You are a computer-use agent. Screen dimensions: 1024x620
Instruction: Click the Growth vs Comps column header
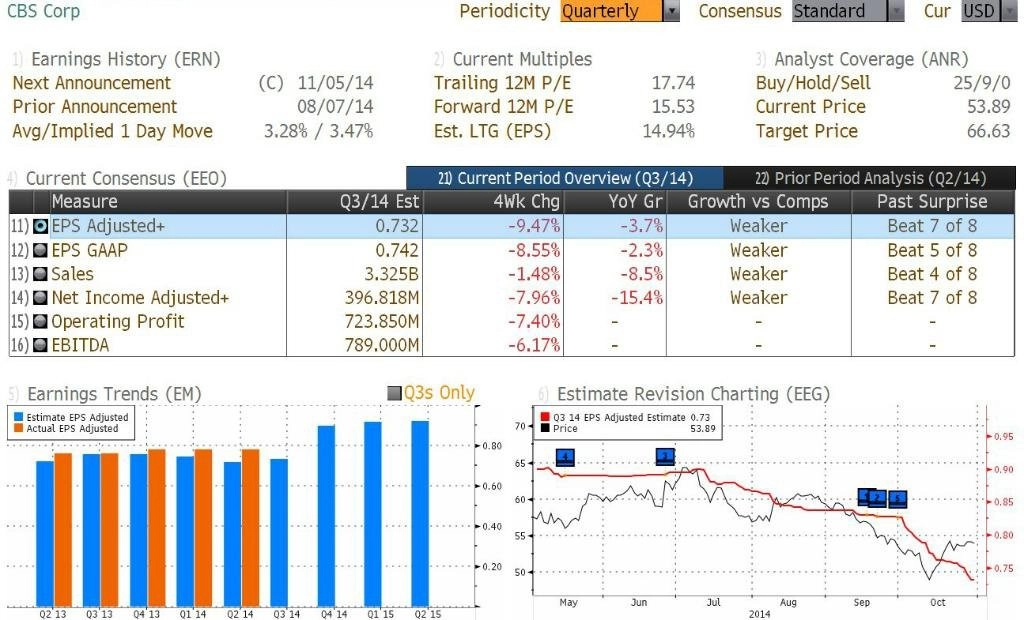(758, 201)
